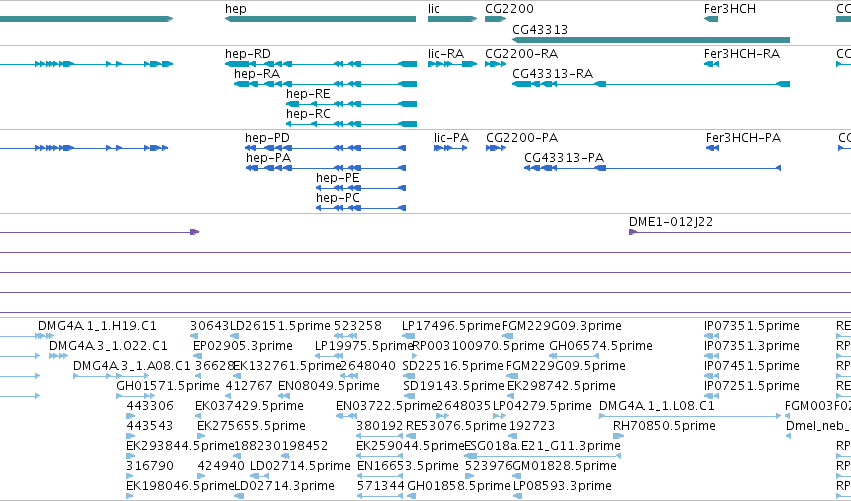This screenshot has width=851, height=501.
Task: Click the DMG4A.1_1.H19.C1 label
Action: [97, 326]
